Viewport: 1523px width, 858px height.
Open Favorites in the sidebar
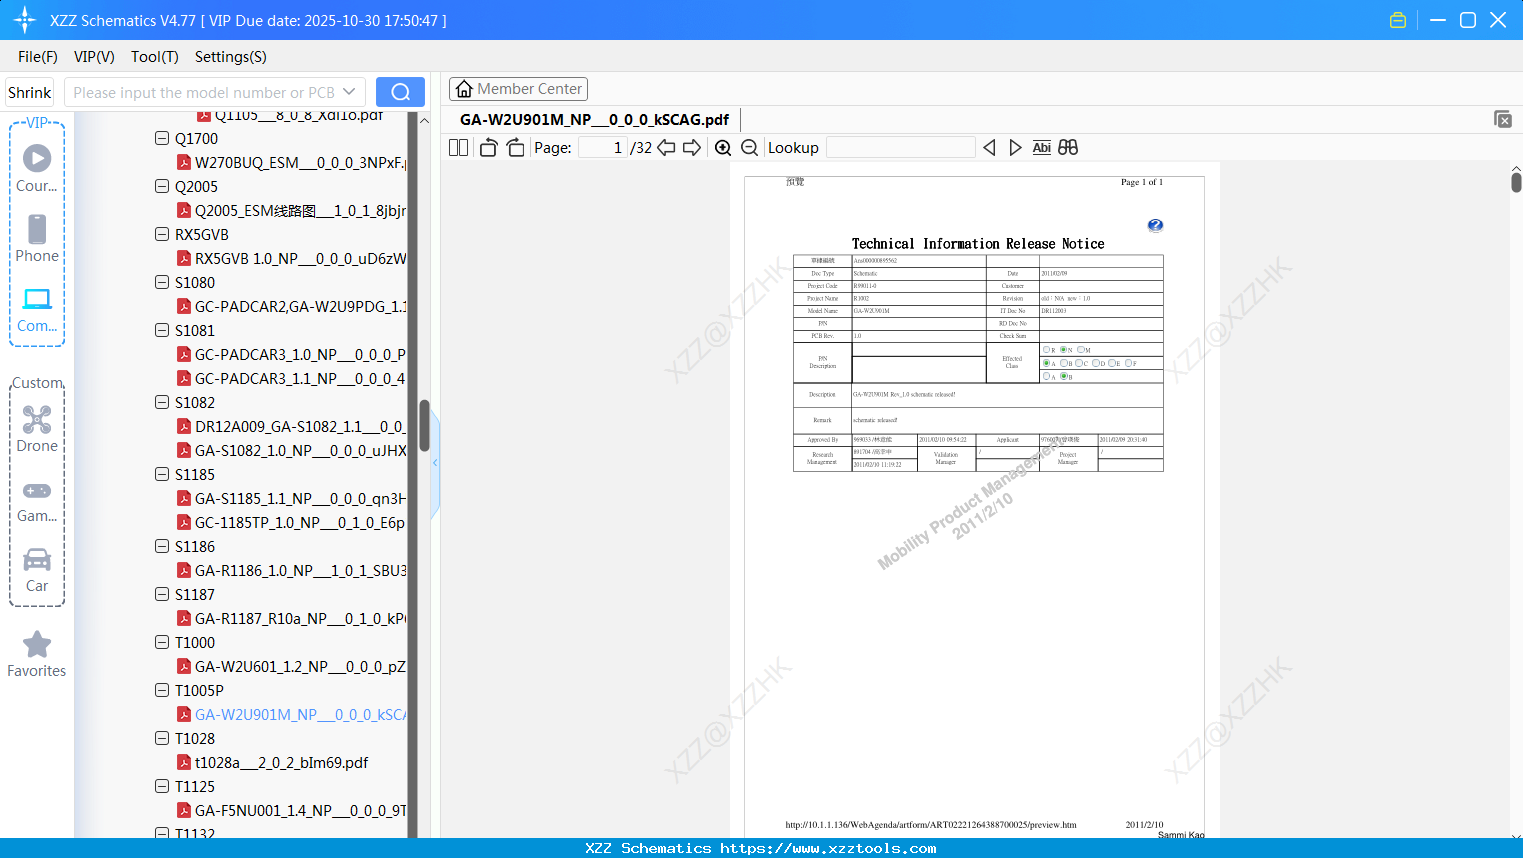[x=37, y=654]
